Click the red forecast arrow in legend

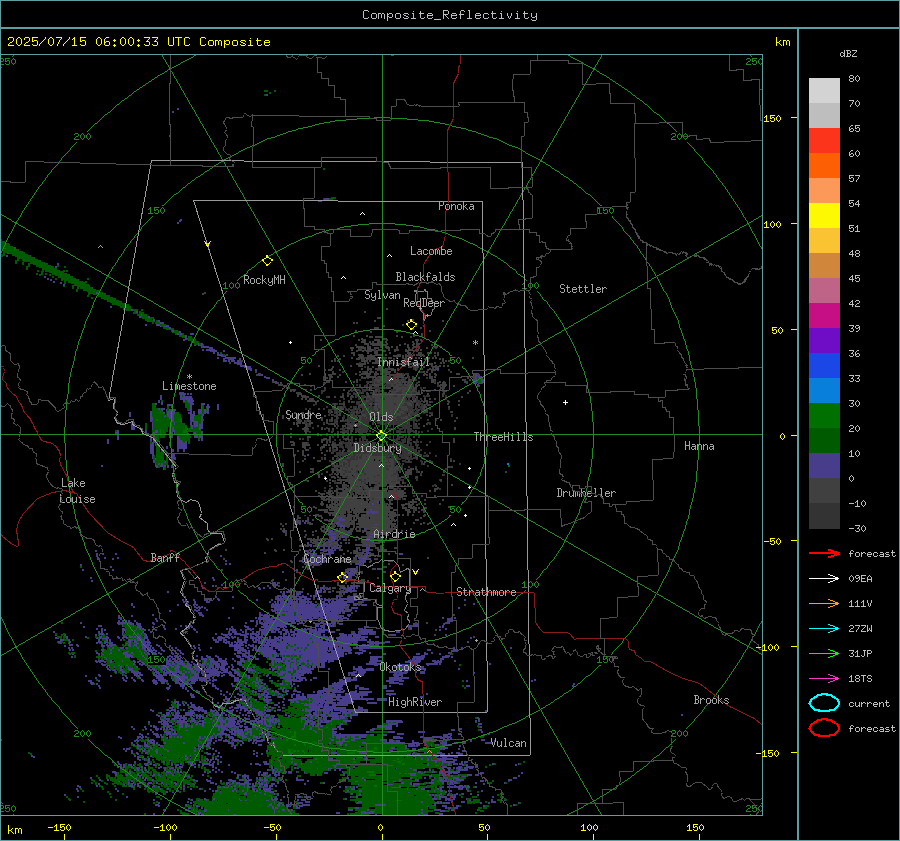pyautogui.click(x=824, y=553)
